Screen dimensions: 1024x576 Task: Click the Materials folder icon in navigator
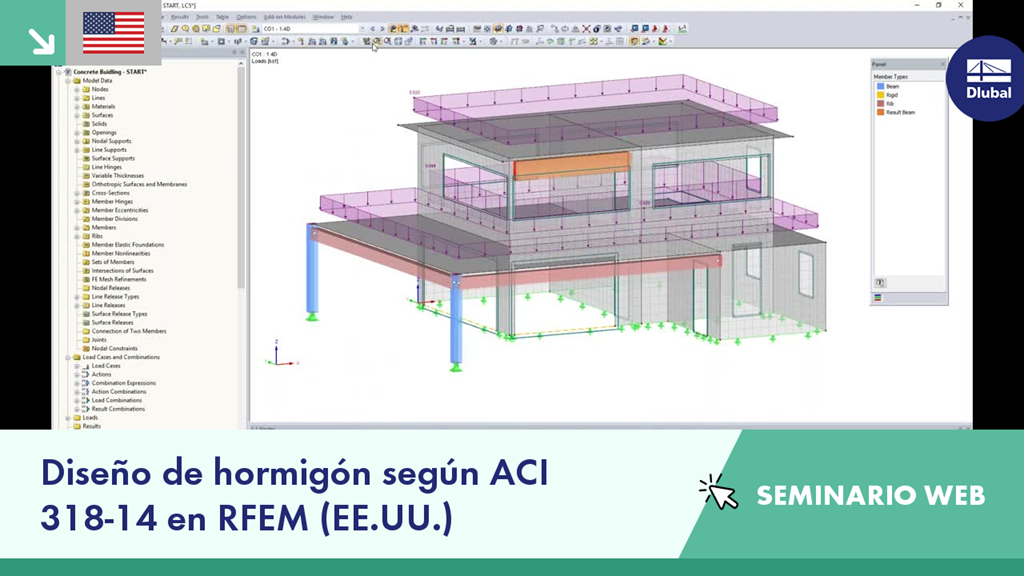[x=86, y=106]
